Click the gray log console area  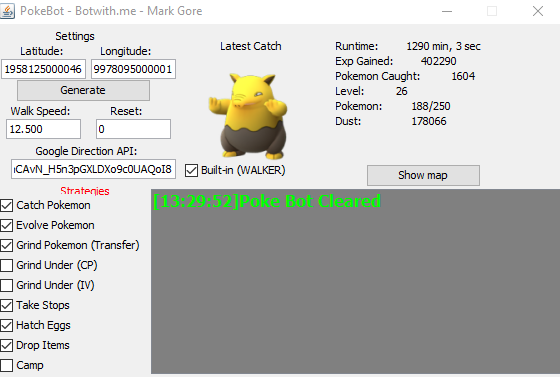pyautogui.click(x=355, y=281)
